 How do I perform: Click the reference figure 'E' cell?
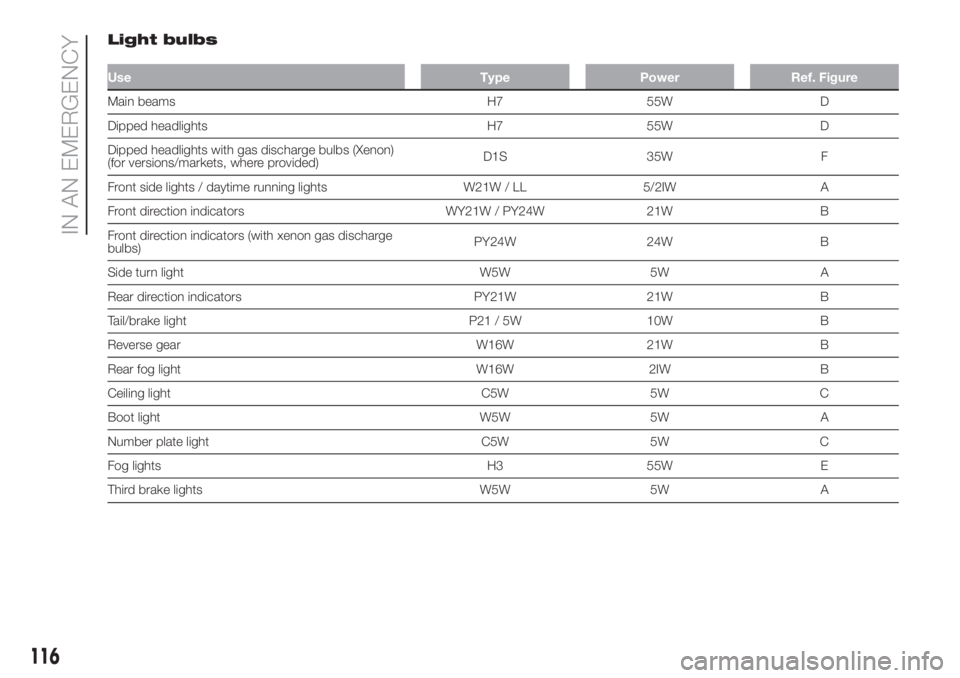coord(824,466)
